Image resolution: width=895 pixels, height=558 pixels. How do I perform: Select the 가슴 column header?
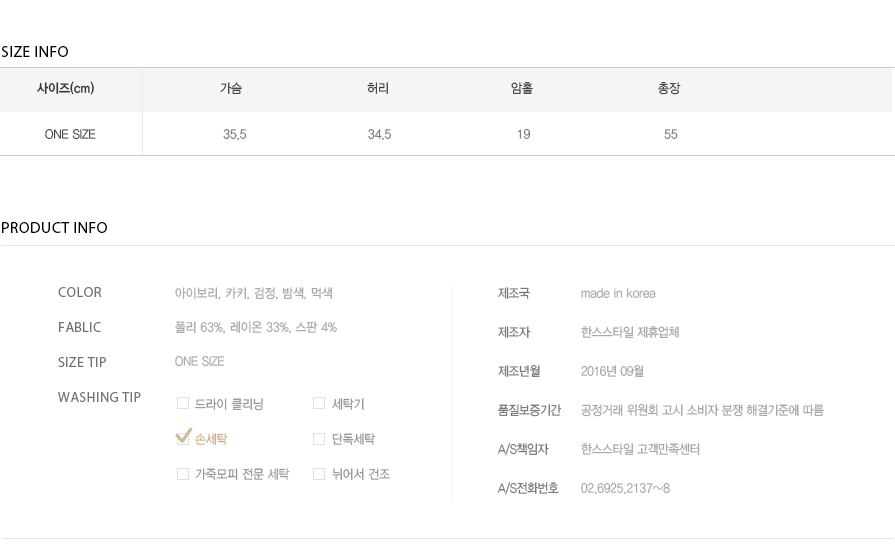pos(231,88)
